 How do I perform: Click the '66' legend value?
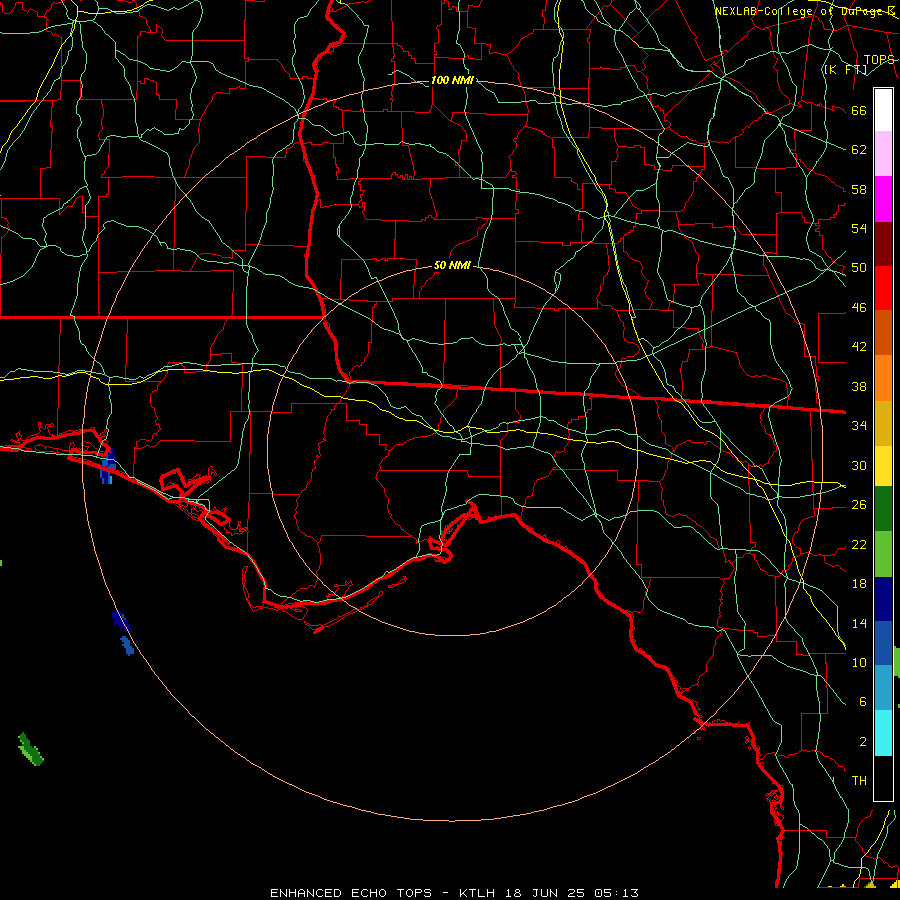(x=859, y=111)
